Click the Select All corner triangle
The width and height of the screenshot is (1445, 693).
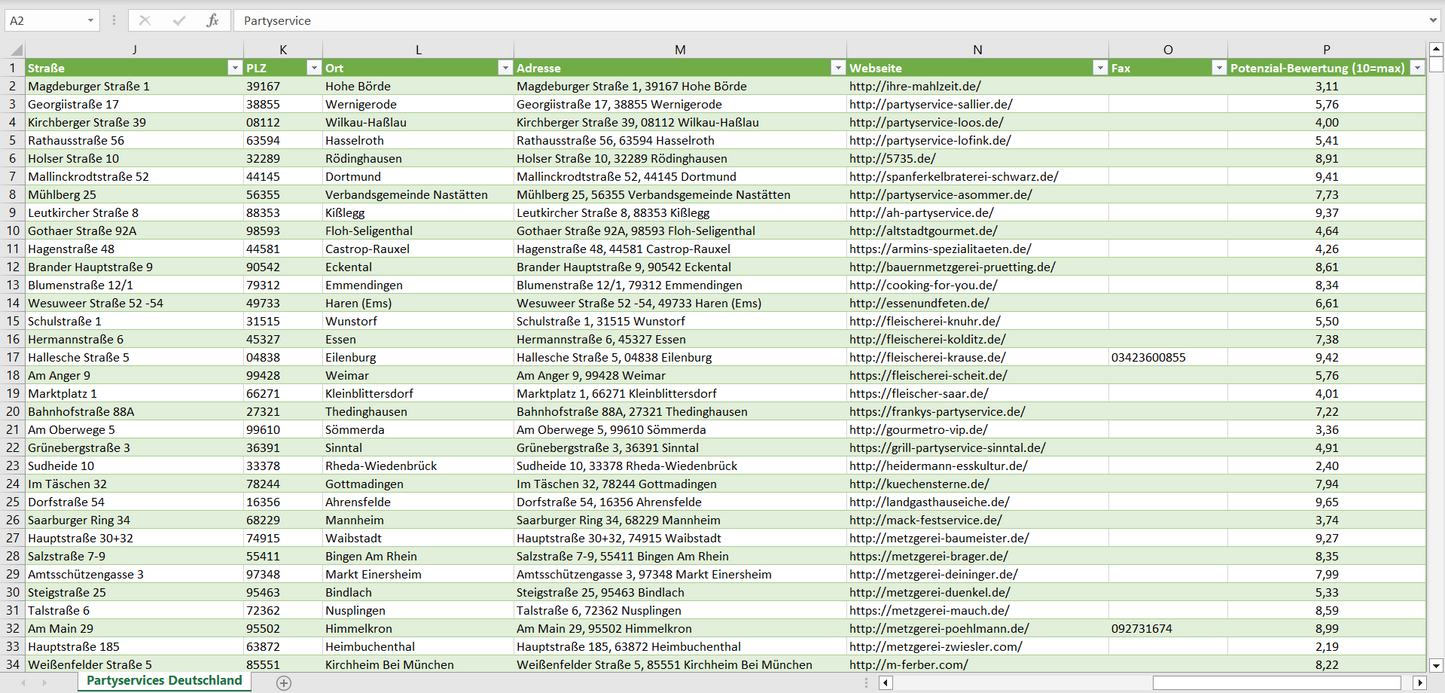(x=15, y=50)
